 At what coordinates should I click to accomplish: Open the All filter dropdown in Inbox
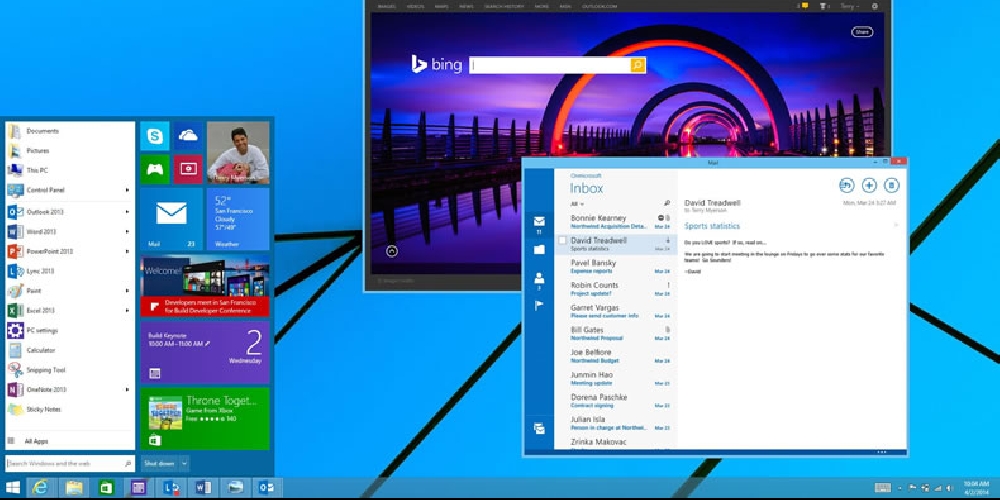(x=577, y=204)
